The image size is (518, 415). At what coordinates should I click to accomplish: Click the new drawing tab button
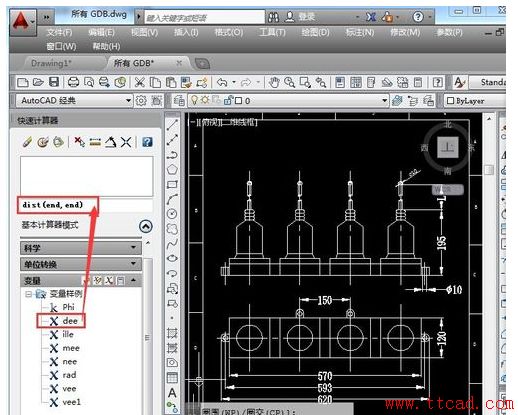tap(202, 63)
